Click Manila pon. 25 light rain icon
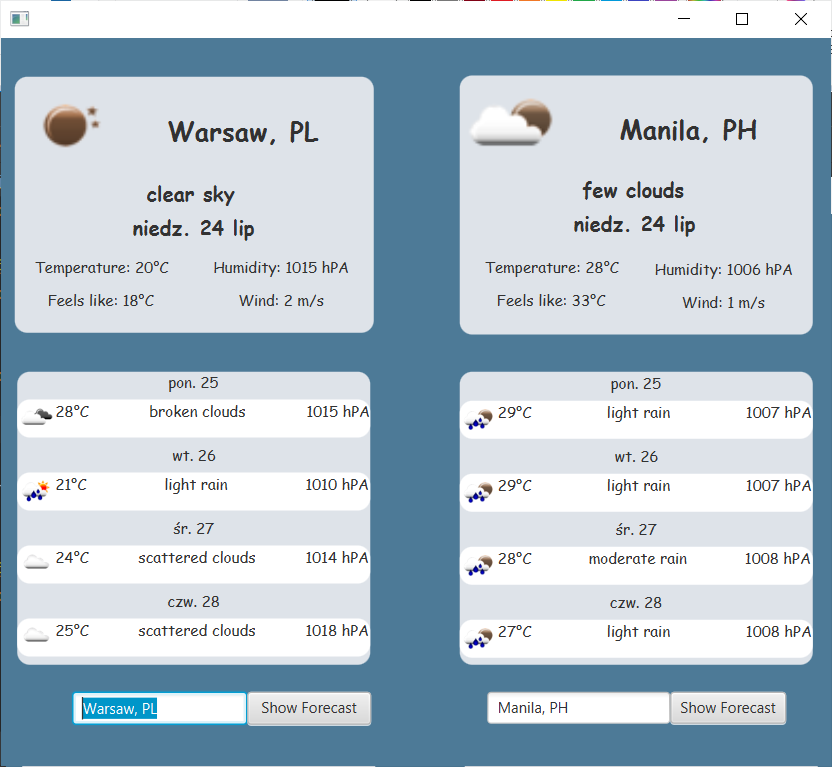832x767 pixels. coord(479,419)
